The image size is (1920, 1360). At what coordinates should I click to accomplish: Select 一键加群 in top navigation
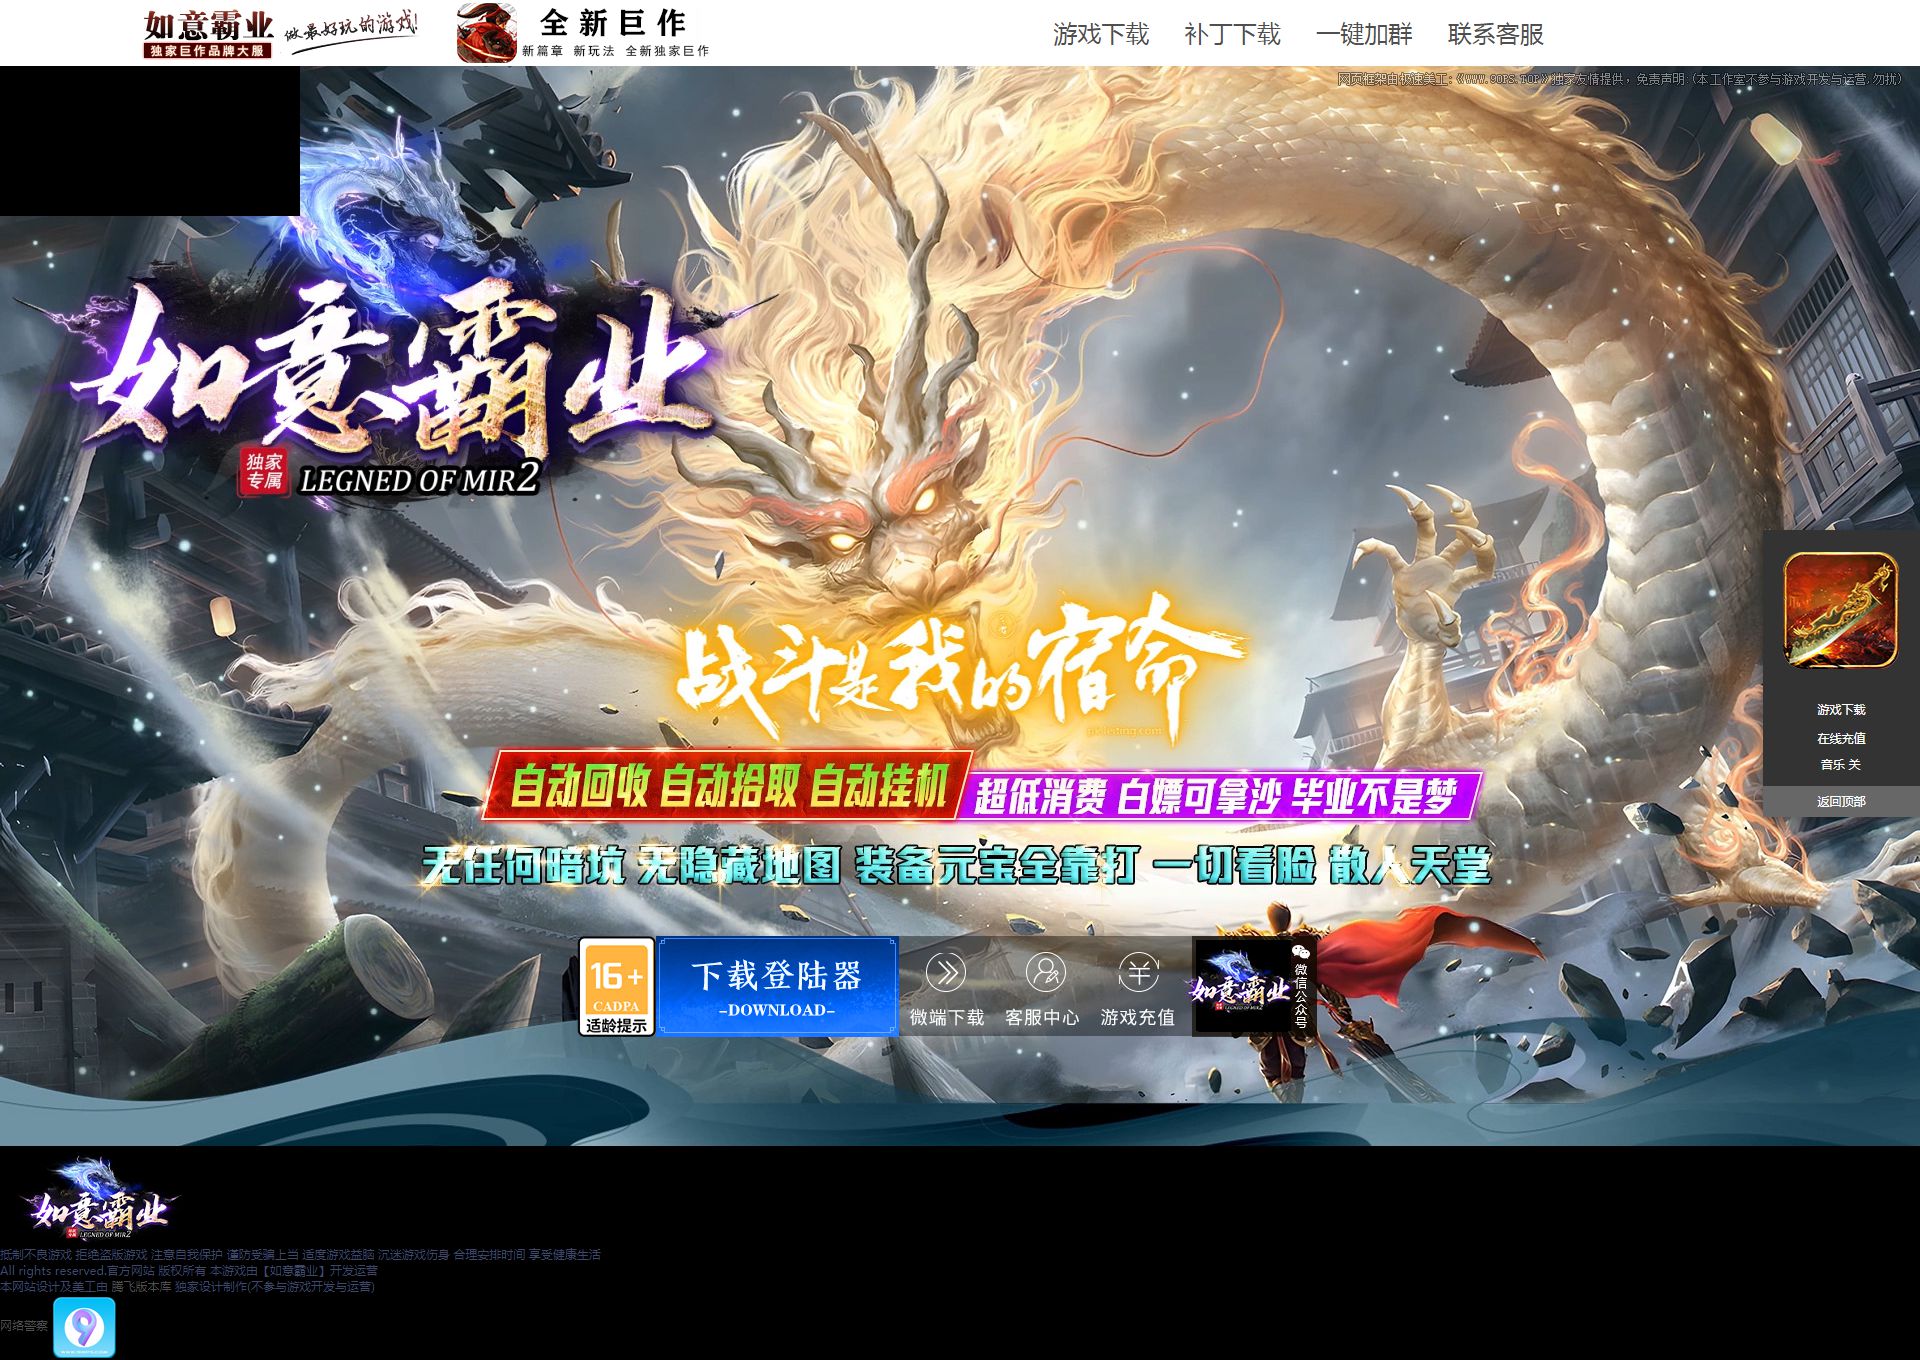(1363, 35)
